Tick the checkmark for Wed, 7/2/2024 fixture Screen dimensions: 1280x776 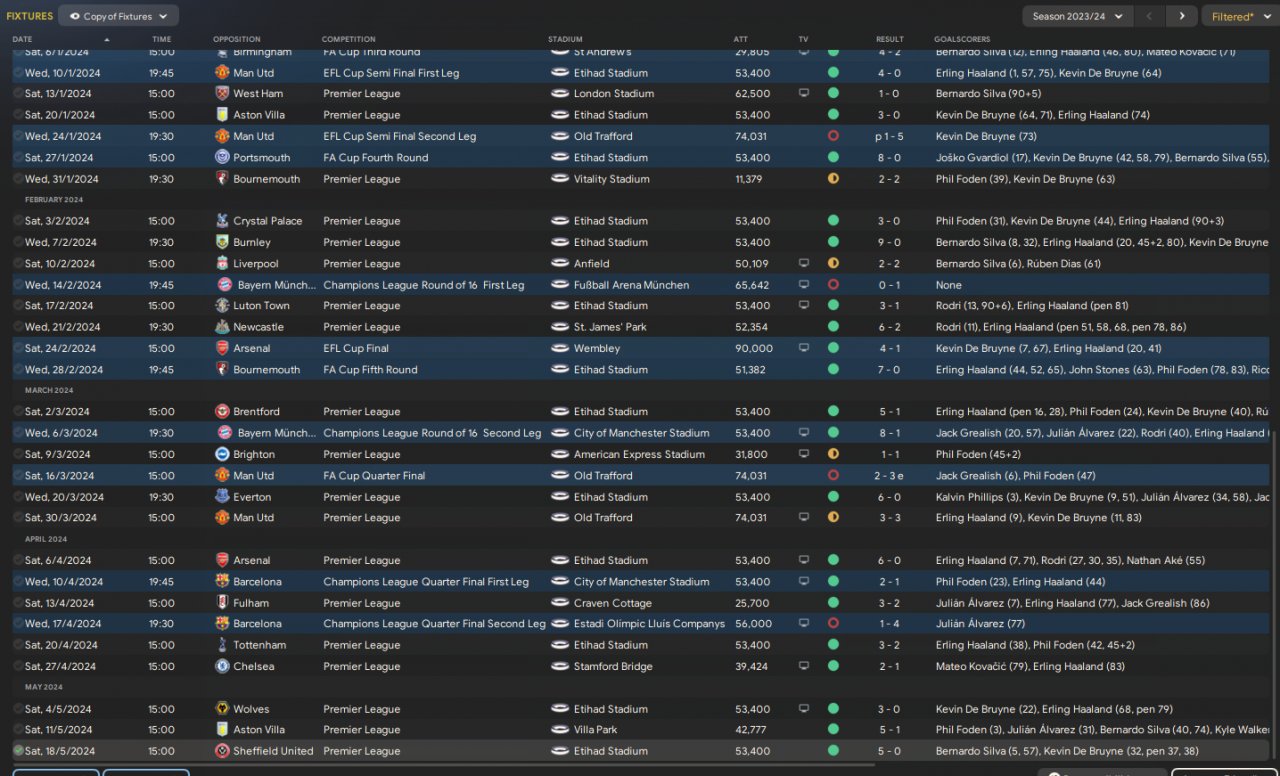(x=18, y=242)
